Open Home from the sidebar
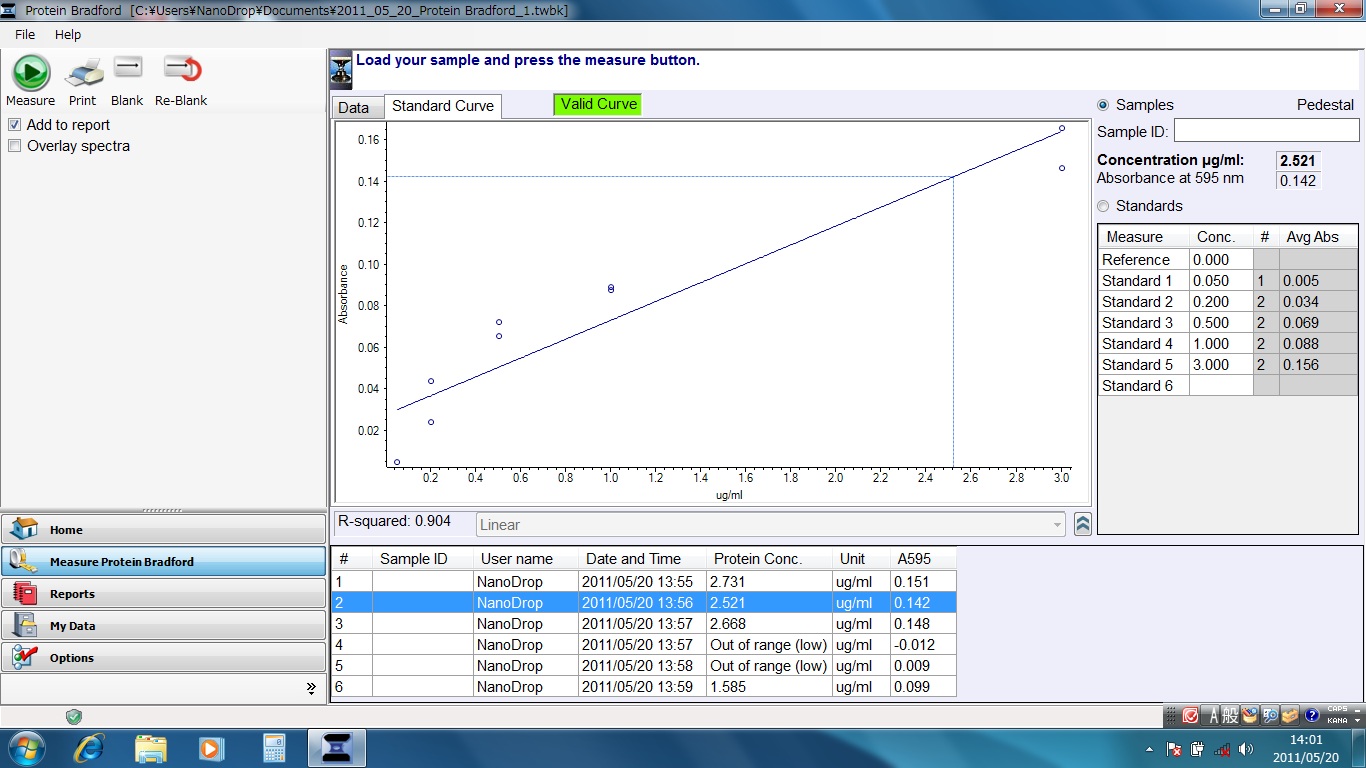Viewport: 1366px width, 768px height. [163, 530]
